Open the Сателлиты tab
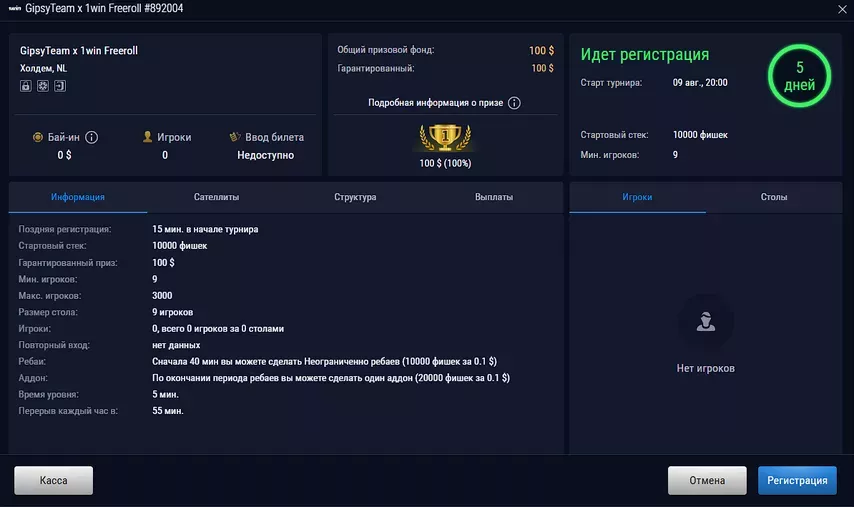 (x=216, y=197)
